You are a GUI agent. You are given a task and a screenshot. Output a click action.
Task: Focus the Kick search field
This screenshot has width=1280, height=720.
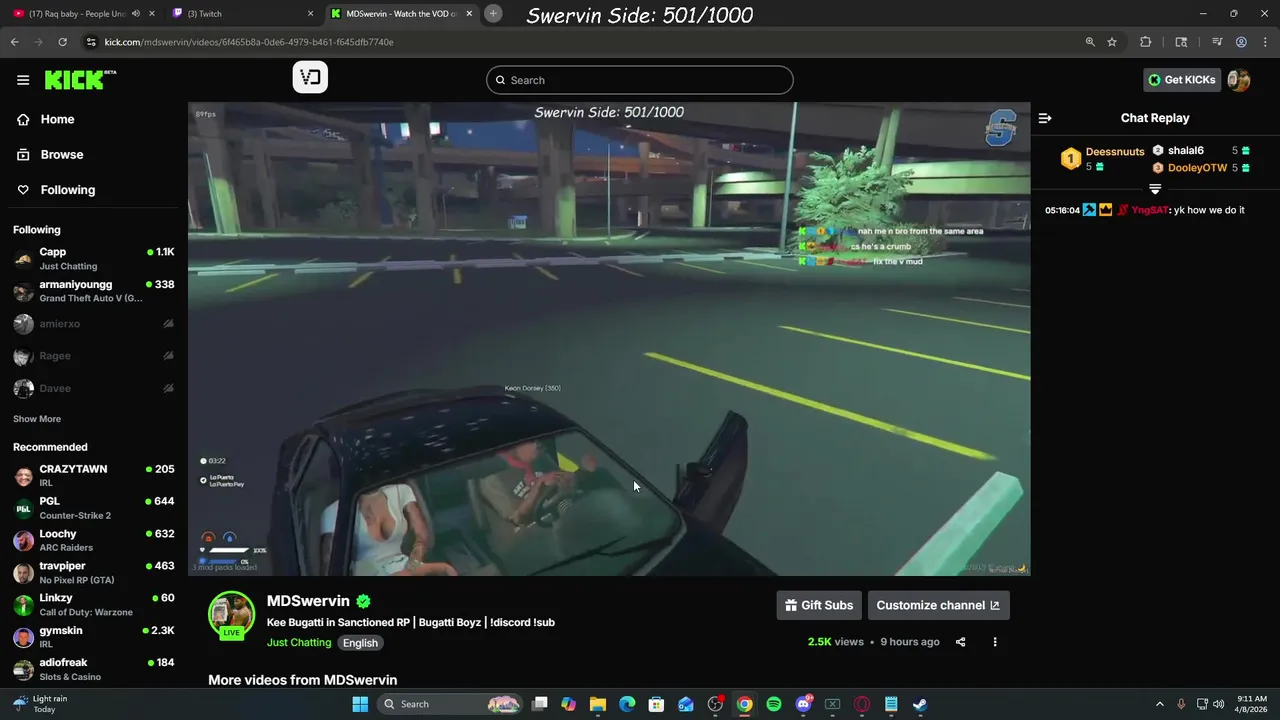(640, 80)
